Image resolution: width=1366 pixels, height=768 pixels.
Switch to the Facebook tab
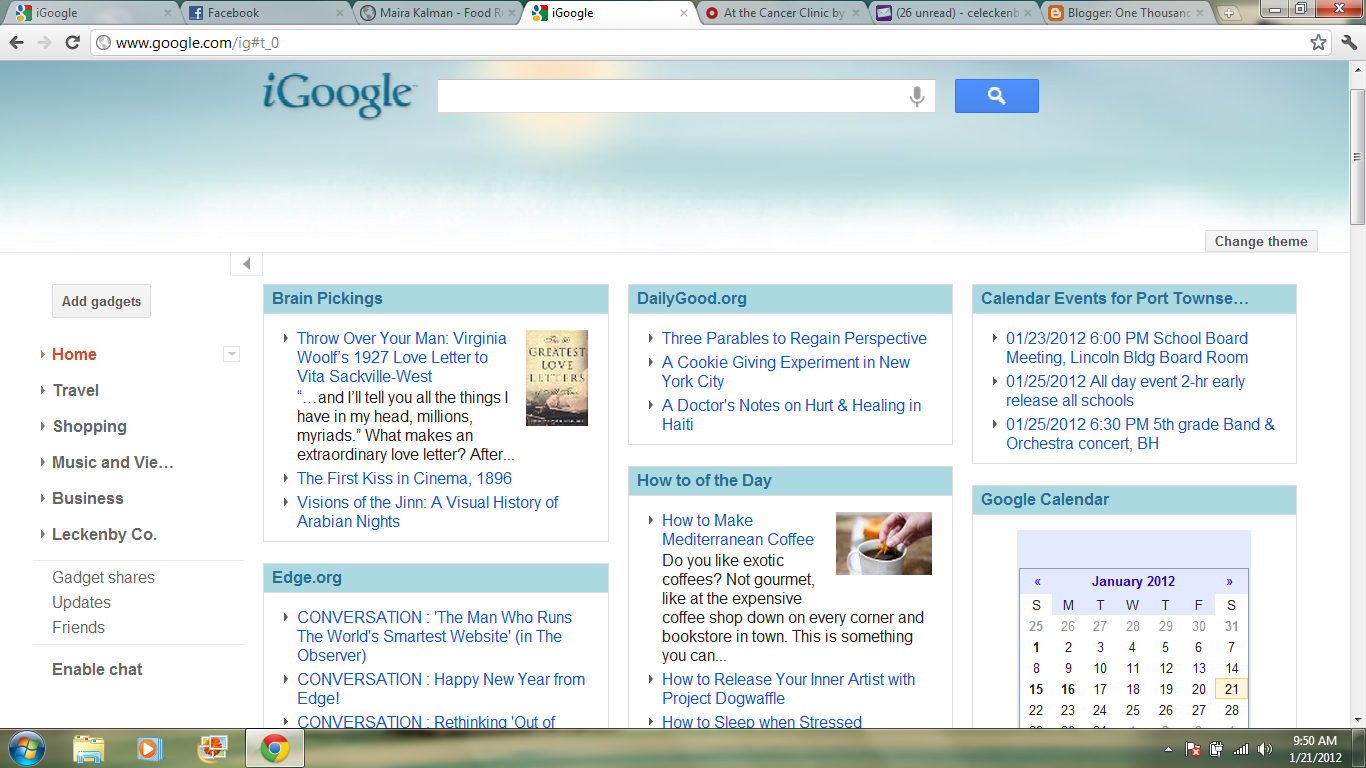click(x=265, y=13)
